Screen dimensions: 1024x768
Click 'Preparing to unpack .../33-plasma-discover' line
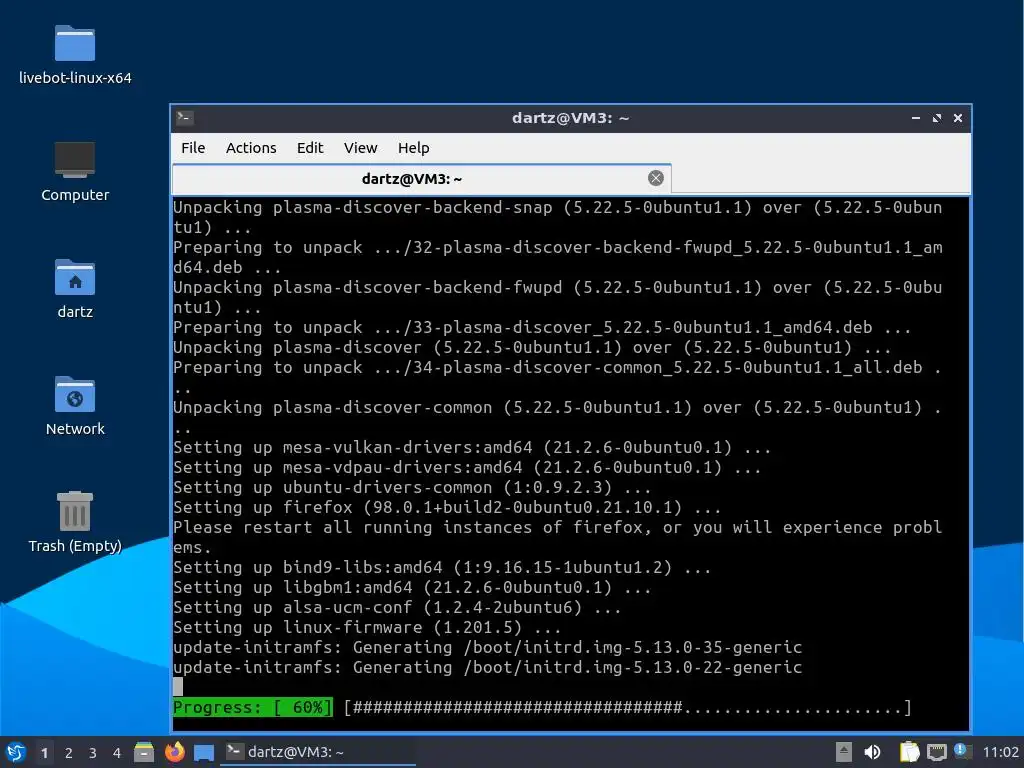pyautogui.click(x=542, y=327)
